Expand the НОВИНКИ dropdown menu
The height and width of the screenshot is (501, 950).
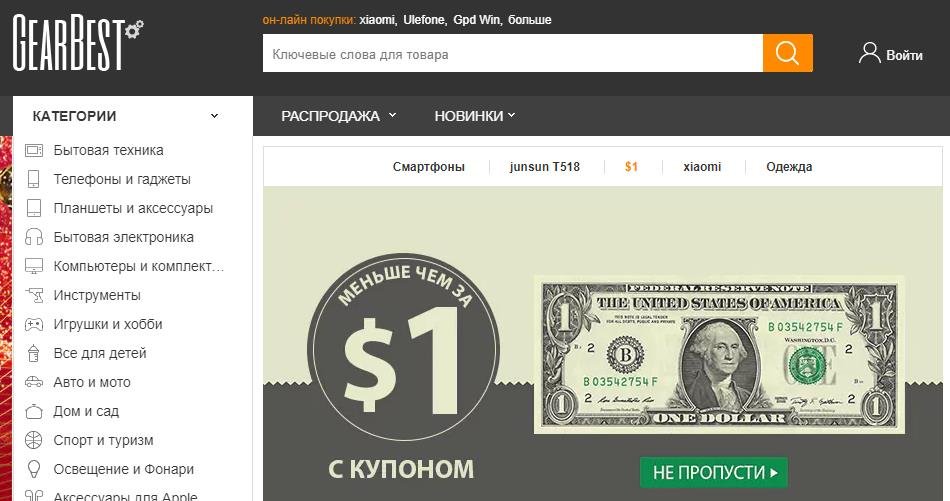pyautogui.click(x=474, y=116)
